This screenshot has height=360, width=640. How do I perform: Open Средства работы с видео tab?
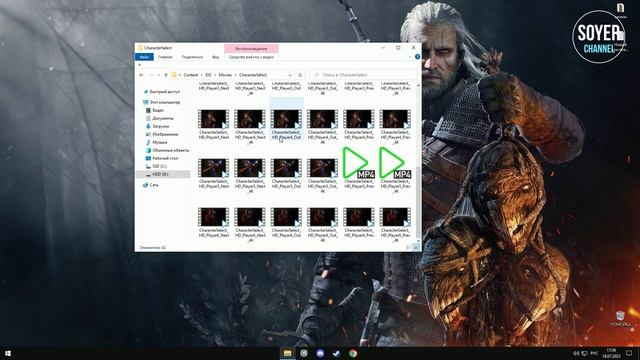click(251, 57)
